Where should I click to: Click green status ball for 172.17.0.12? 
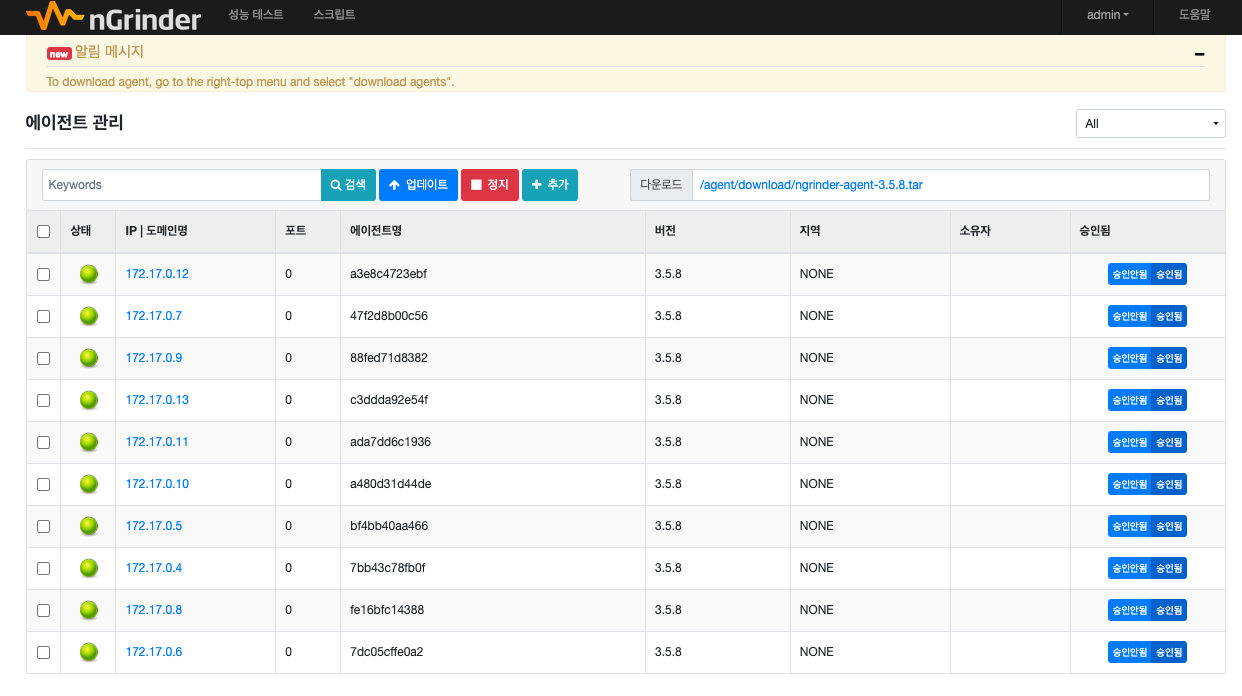[89, 274]
